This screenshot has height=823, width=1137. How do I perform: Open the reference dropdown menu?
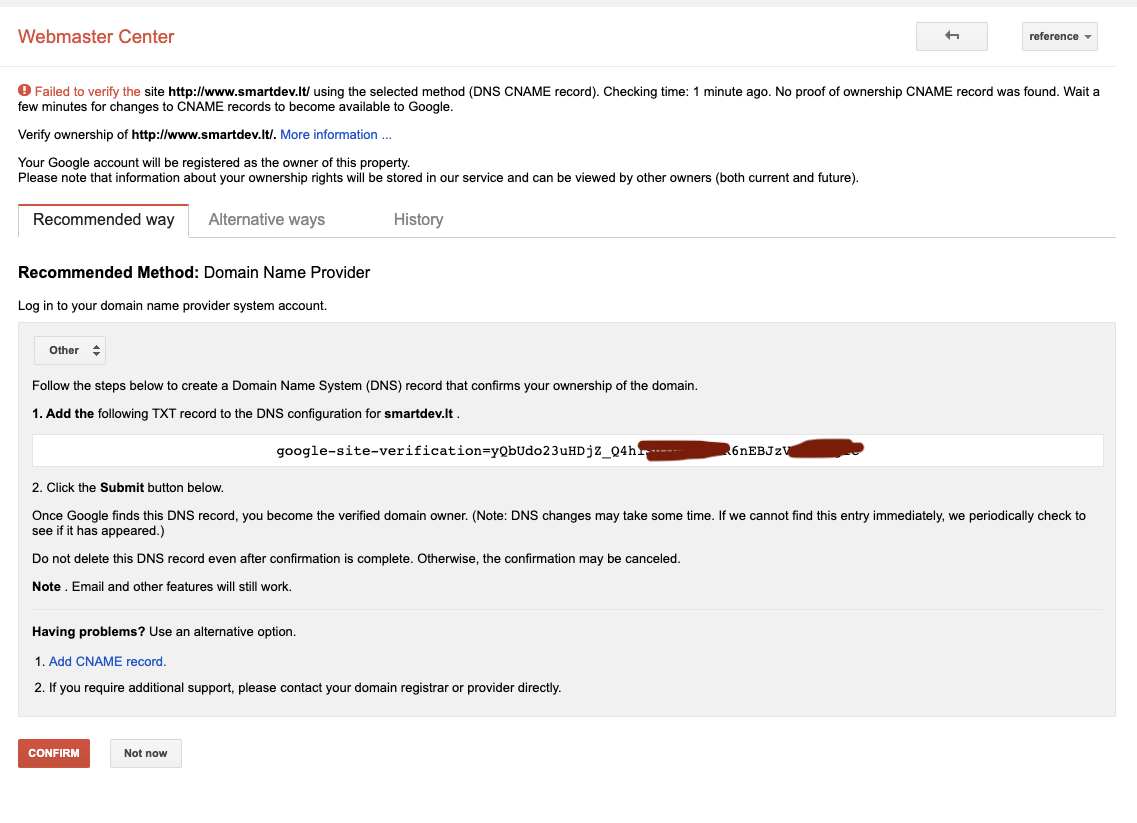(1059, 36)
